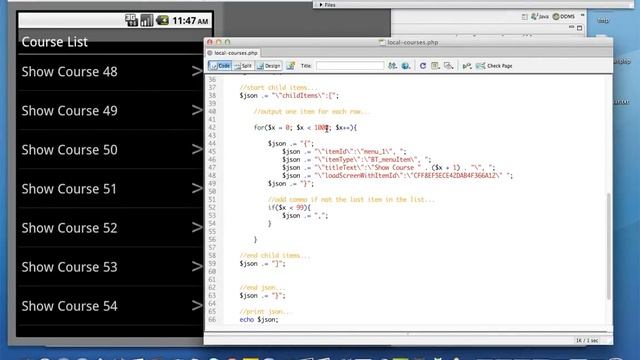Tap the Course List title bar
The width and height of the screenshot is (640, 360).
pyautogui.click(x=111, y=42)
